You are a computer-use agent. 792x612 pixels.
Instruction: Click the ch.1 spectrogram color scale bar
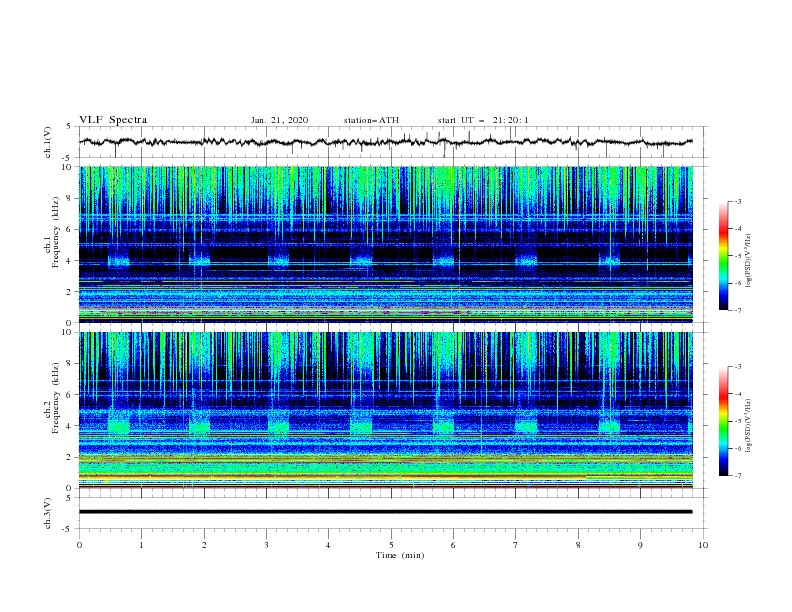[723, 256]
